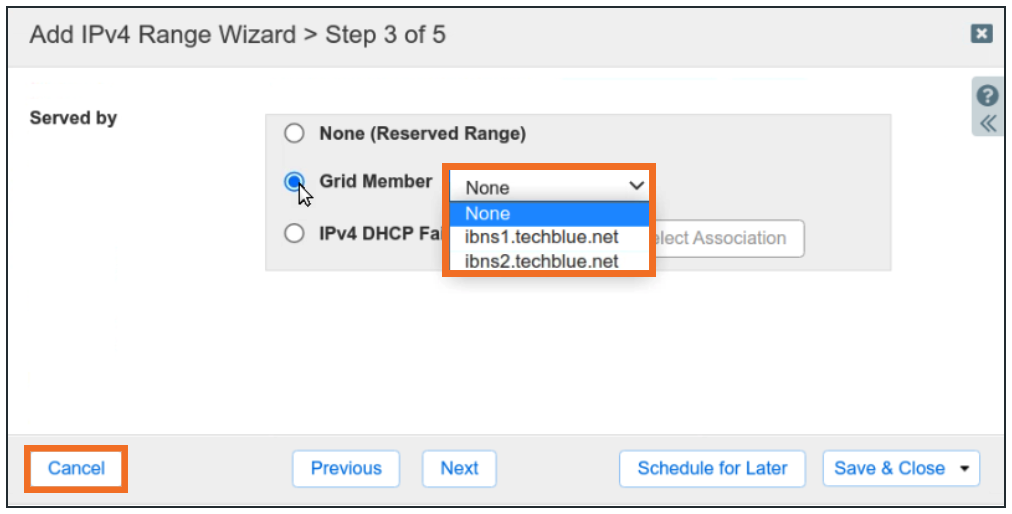Click the Served by field label
This screenshot has width=1012, height=514.
tap(73, 118)
